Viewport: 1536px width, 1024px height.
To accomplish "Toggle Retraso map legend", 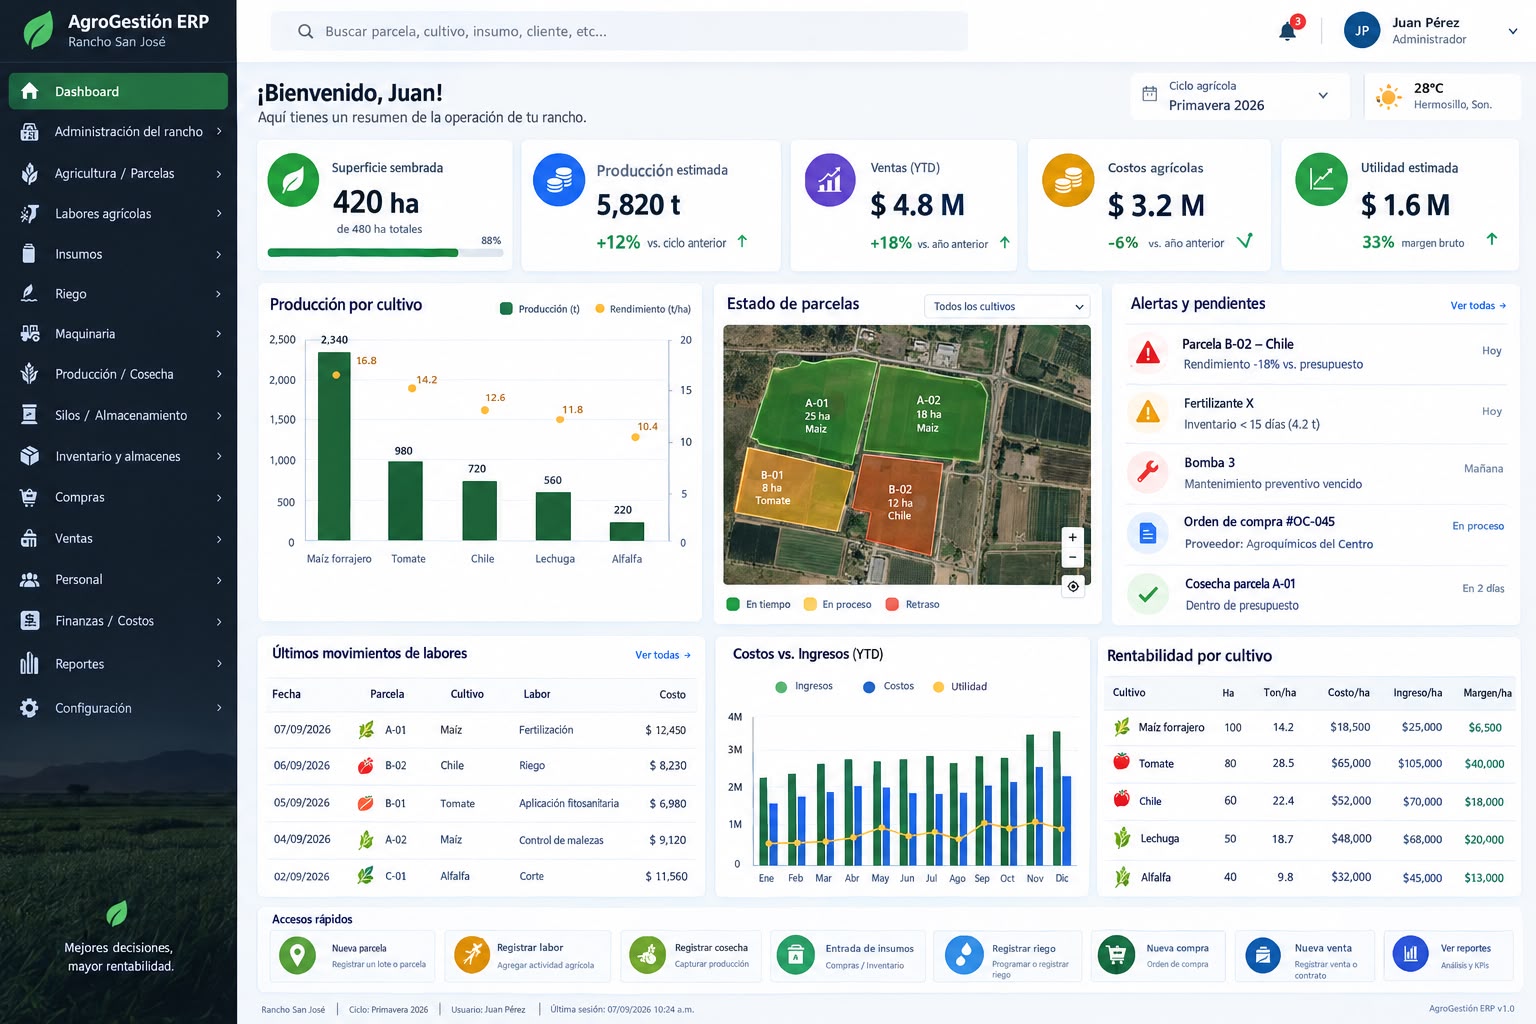I will click(x=913, y=604).
